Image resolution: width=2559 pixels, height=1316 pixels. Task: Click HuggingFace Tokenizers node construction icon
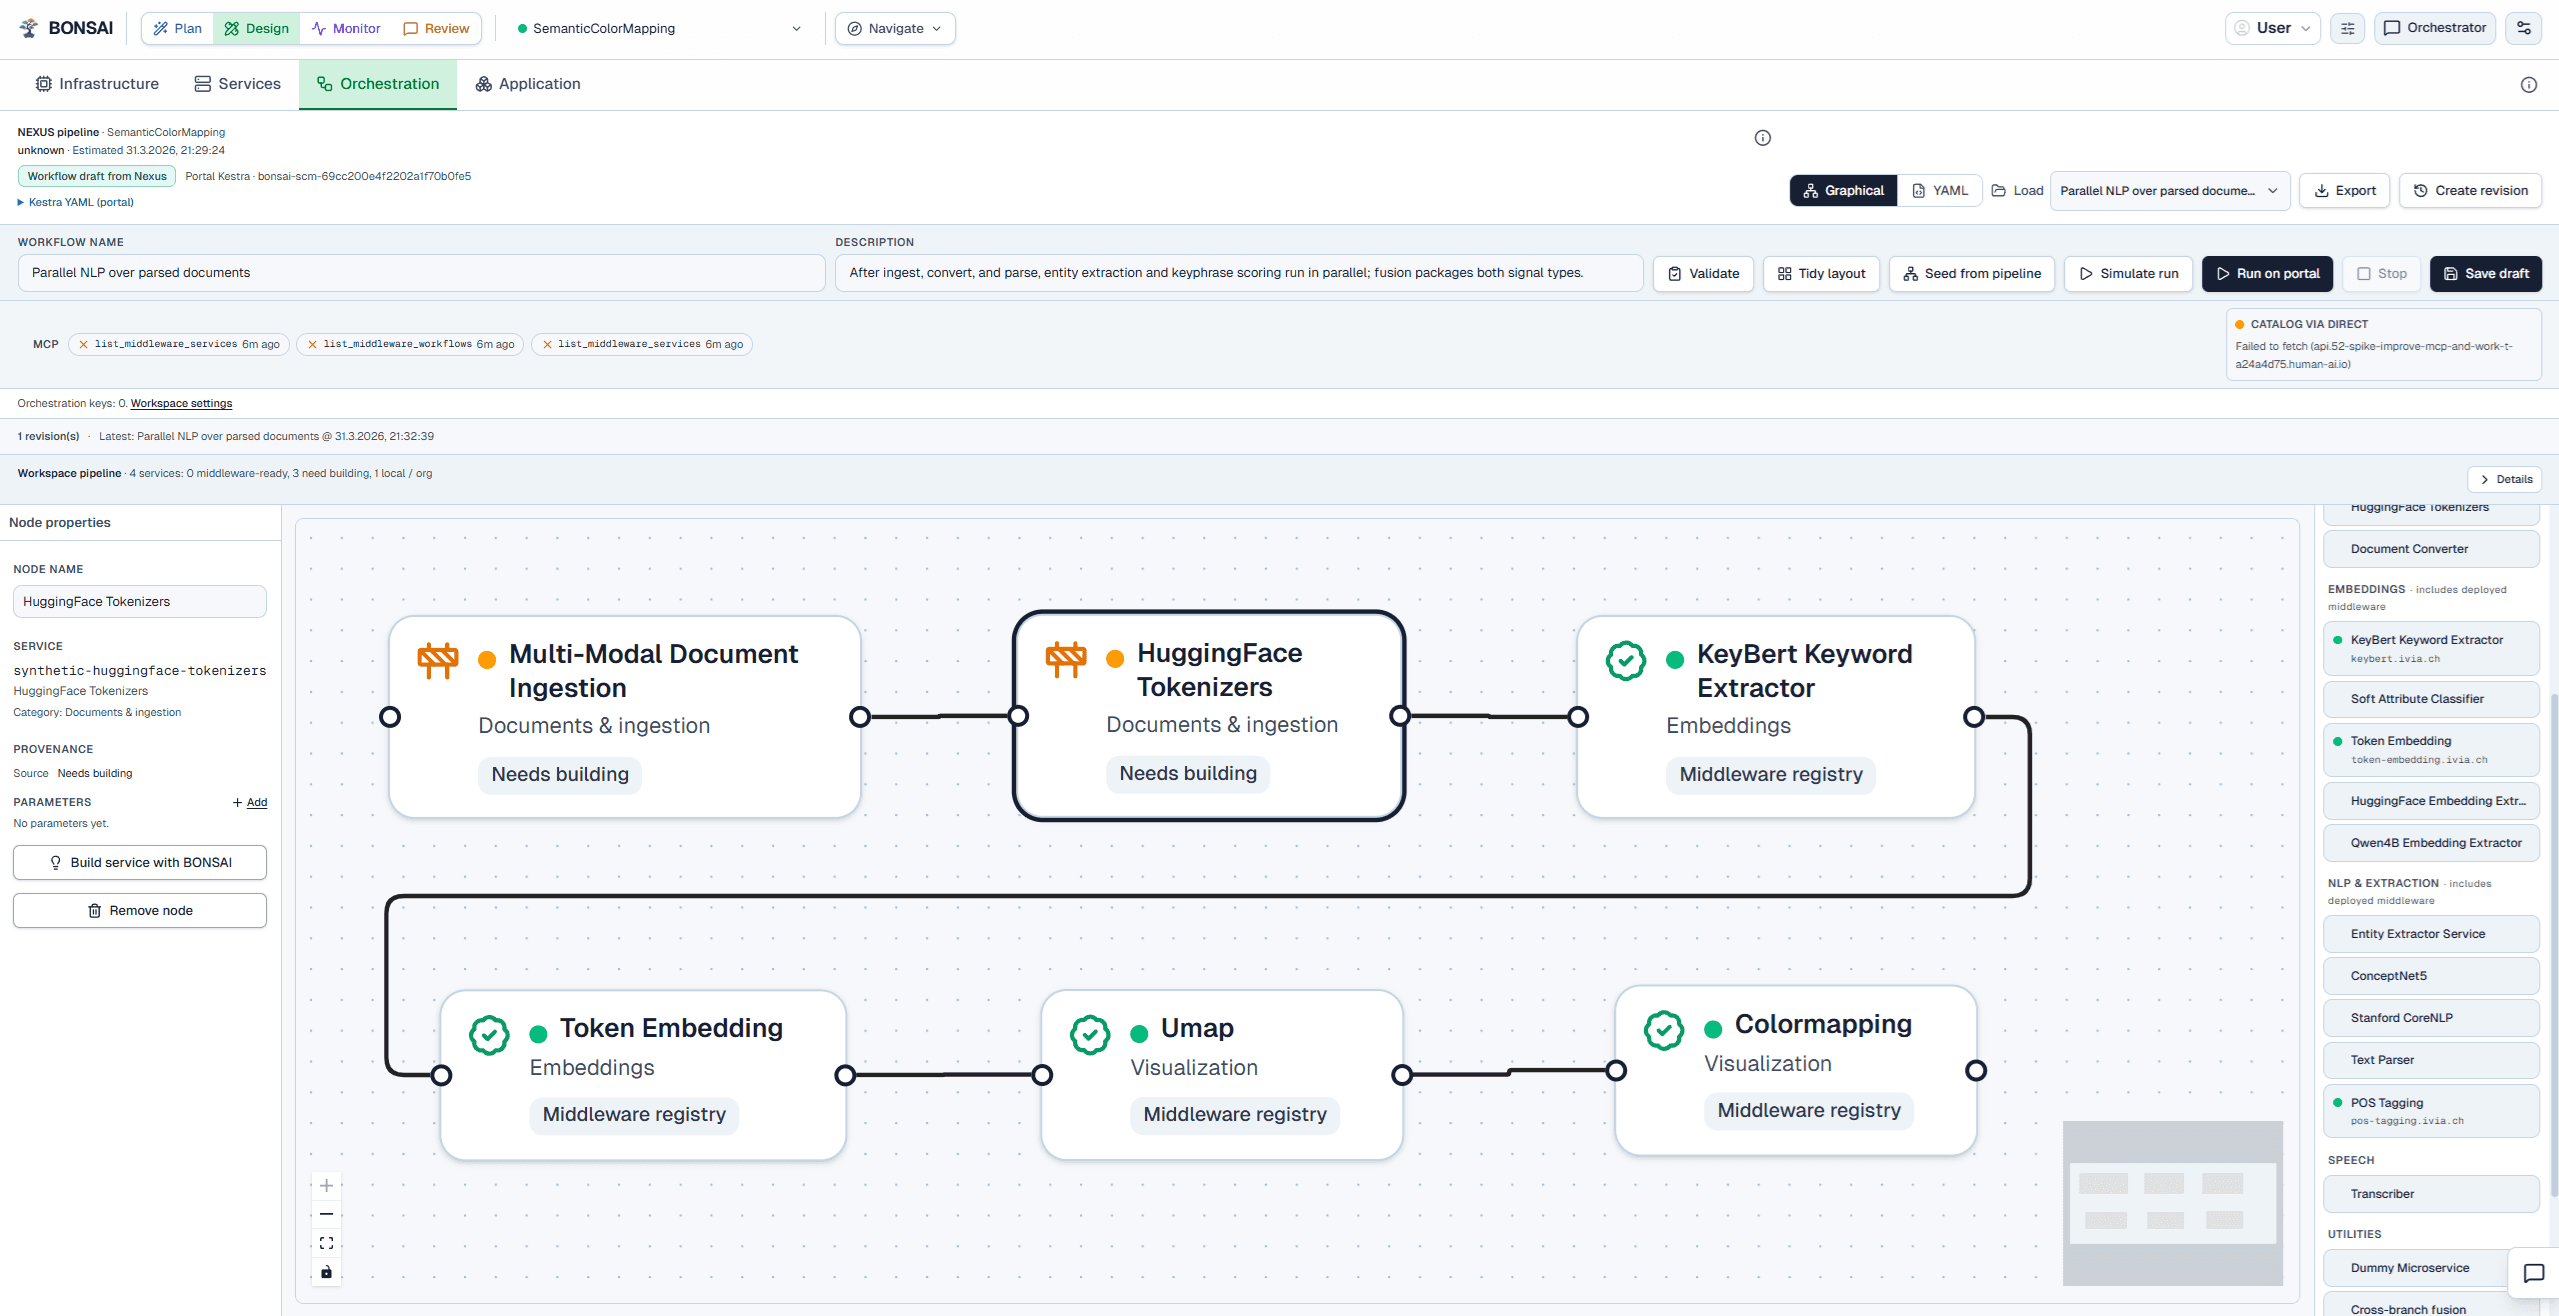[1065, 658]
